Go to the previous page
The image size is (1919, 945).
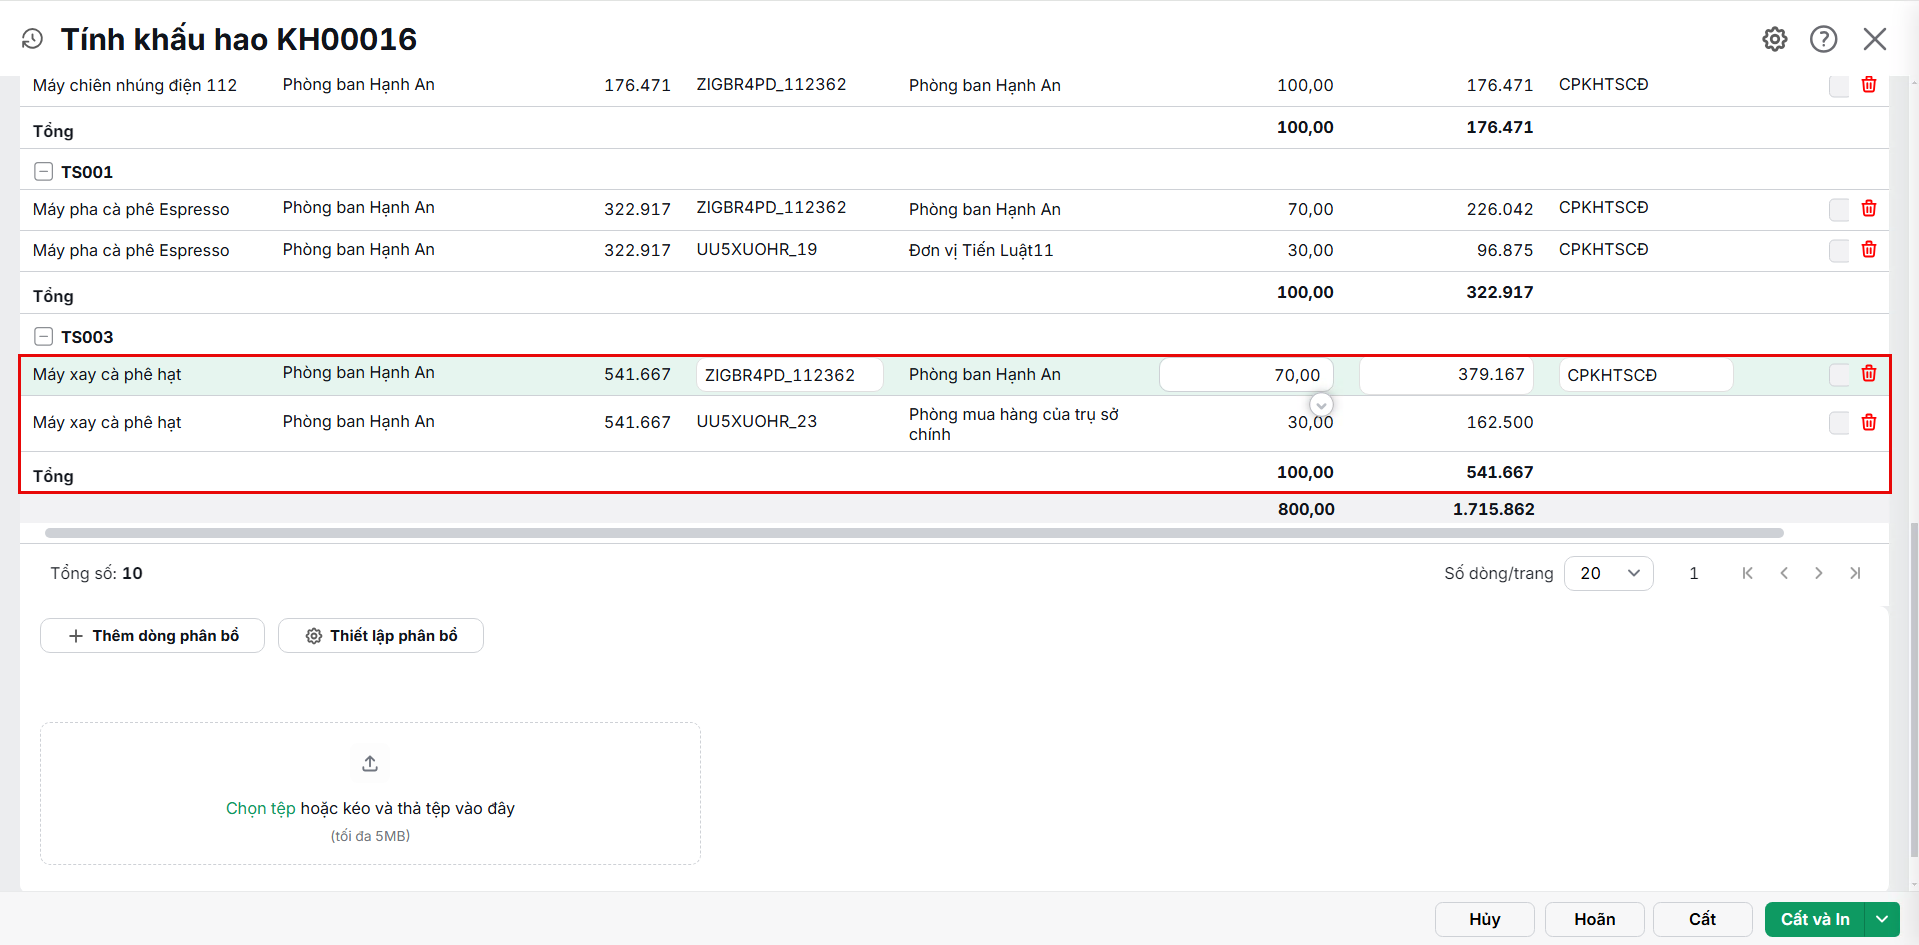coord(1784,573)
